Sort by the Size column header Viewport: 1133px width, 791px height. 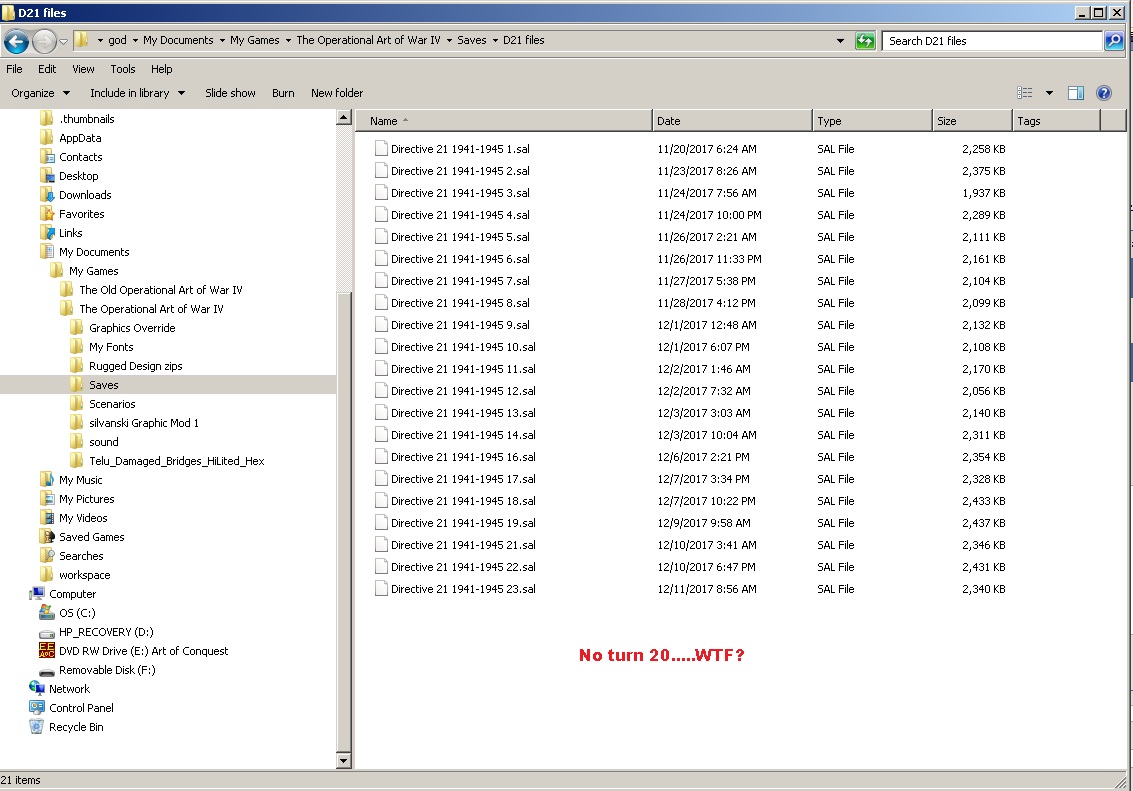pos(972,121)
